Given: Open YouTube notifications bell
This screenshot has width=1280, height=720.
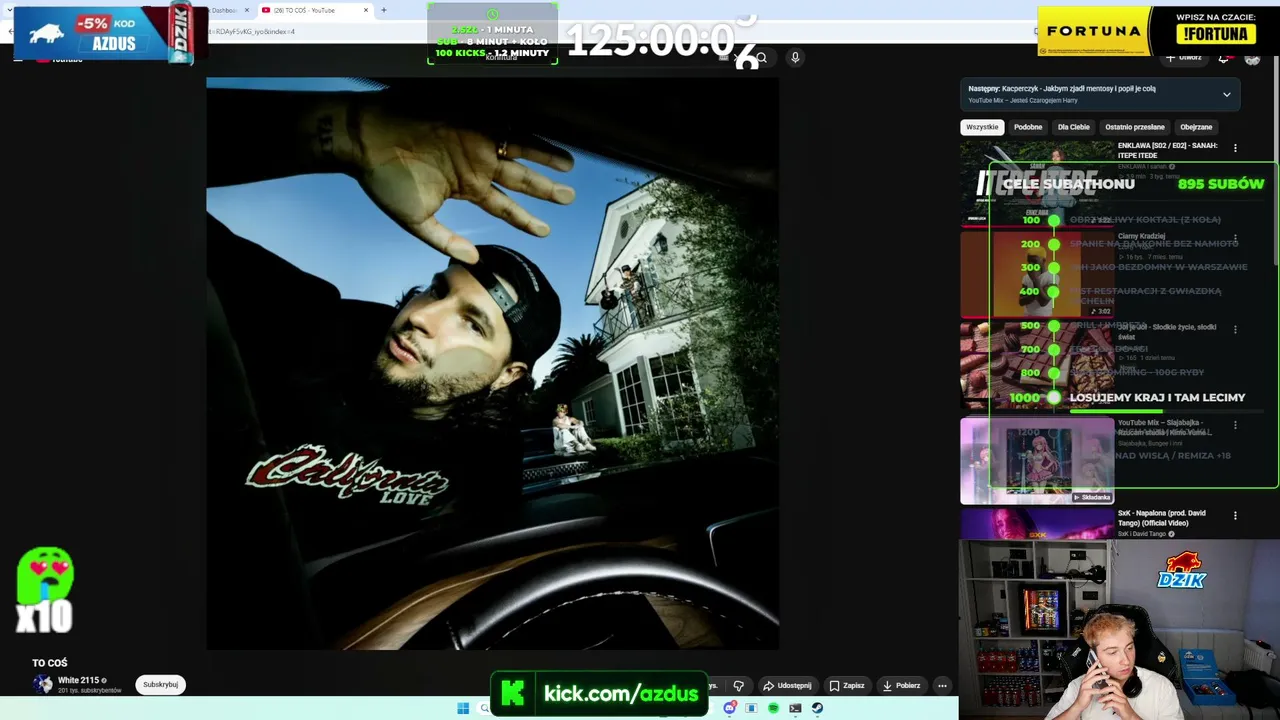Looking at the screenshot, I should pos(1223,58).
